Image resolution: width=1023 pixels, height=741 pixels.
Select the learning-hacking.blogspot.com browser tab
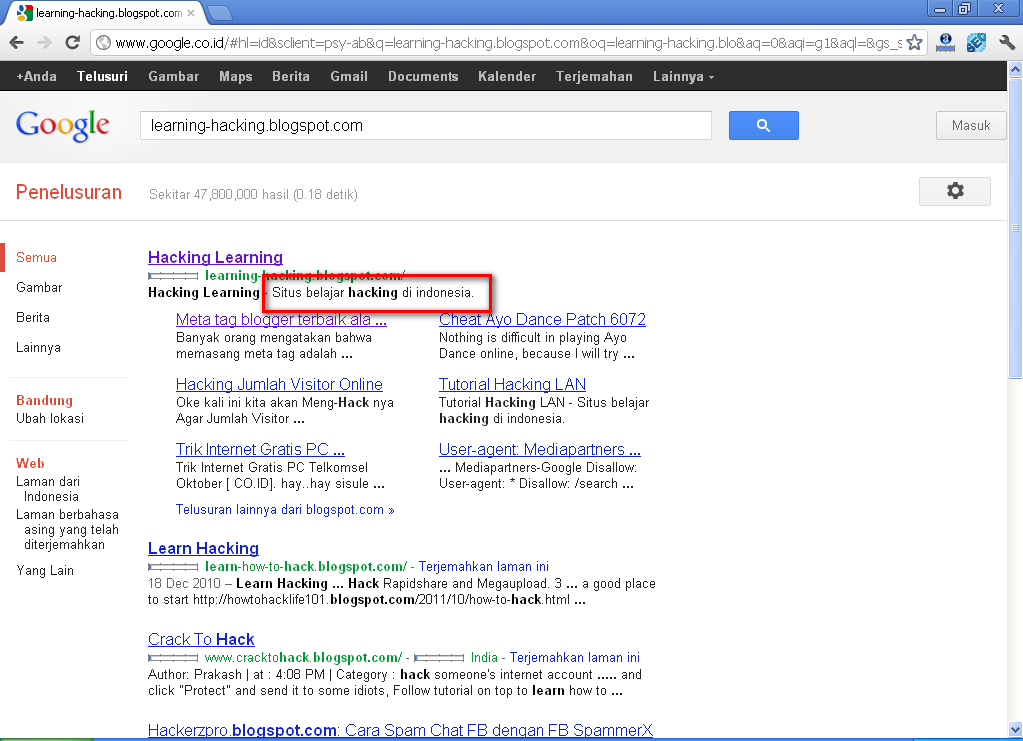click(x=104, y=13)
